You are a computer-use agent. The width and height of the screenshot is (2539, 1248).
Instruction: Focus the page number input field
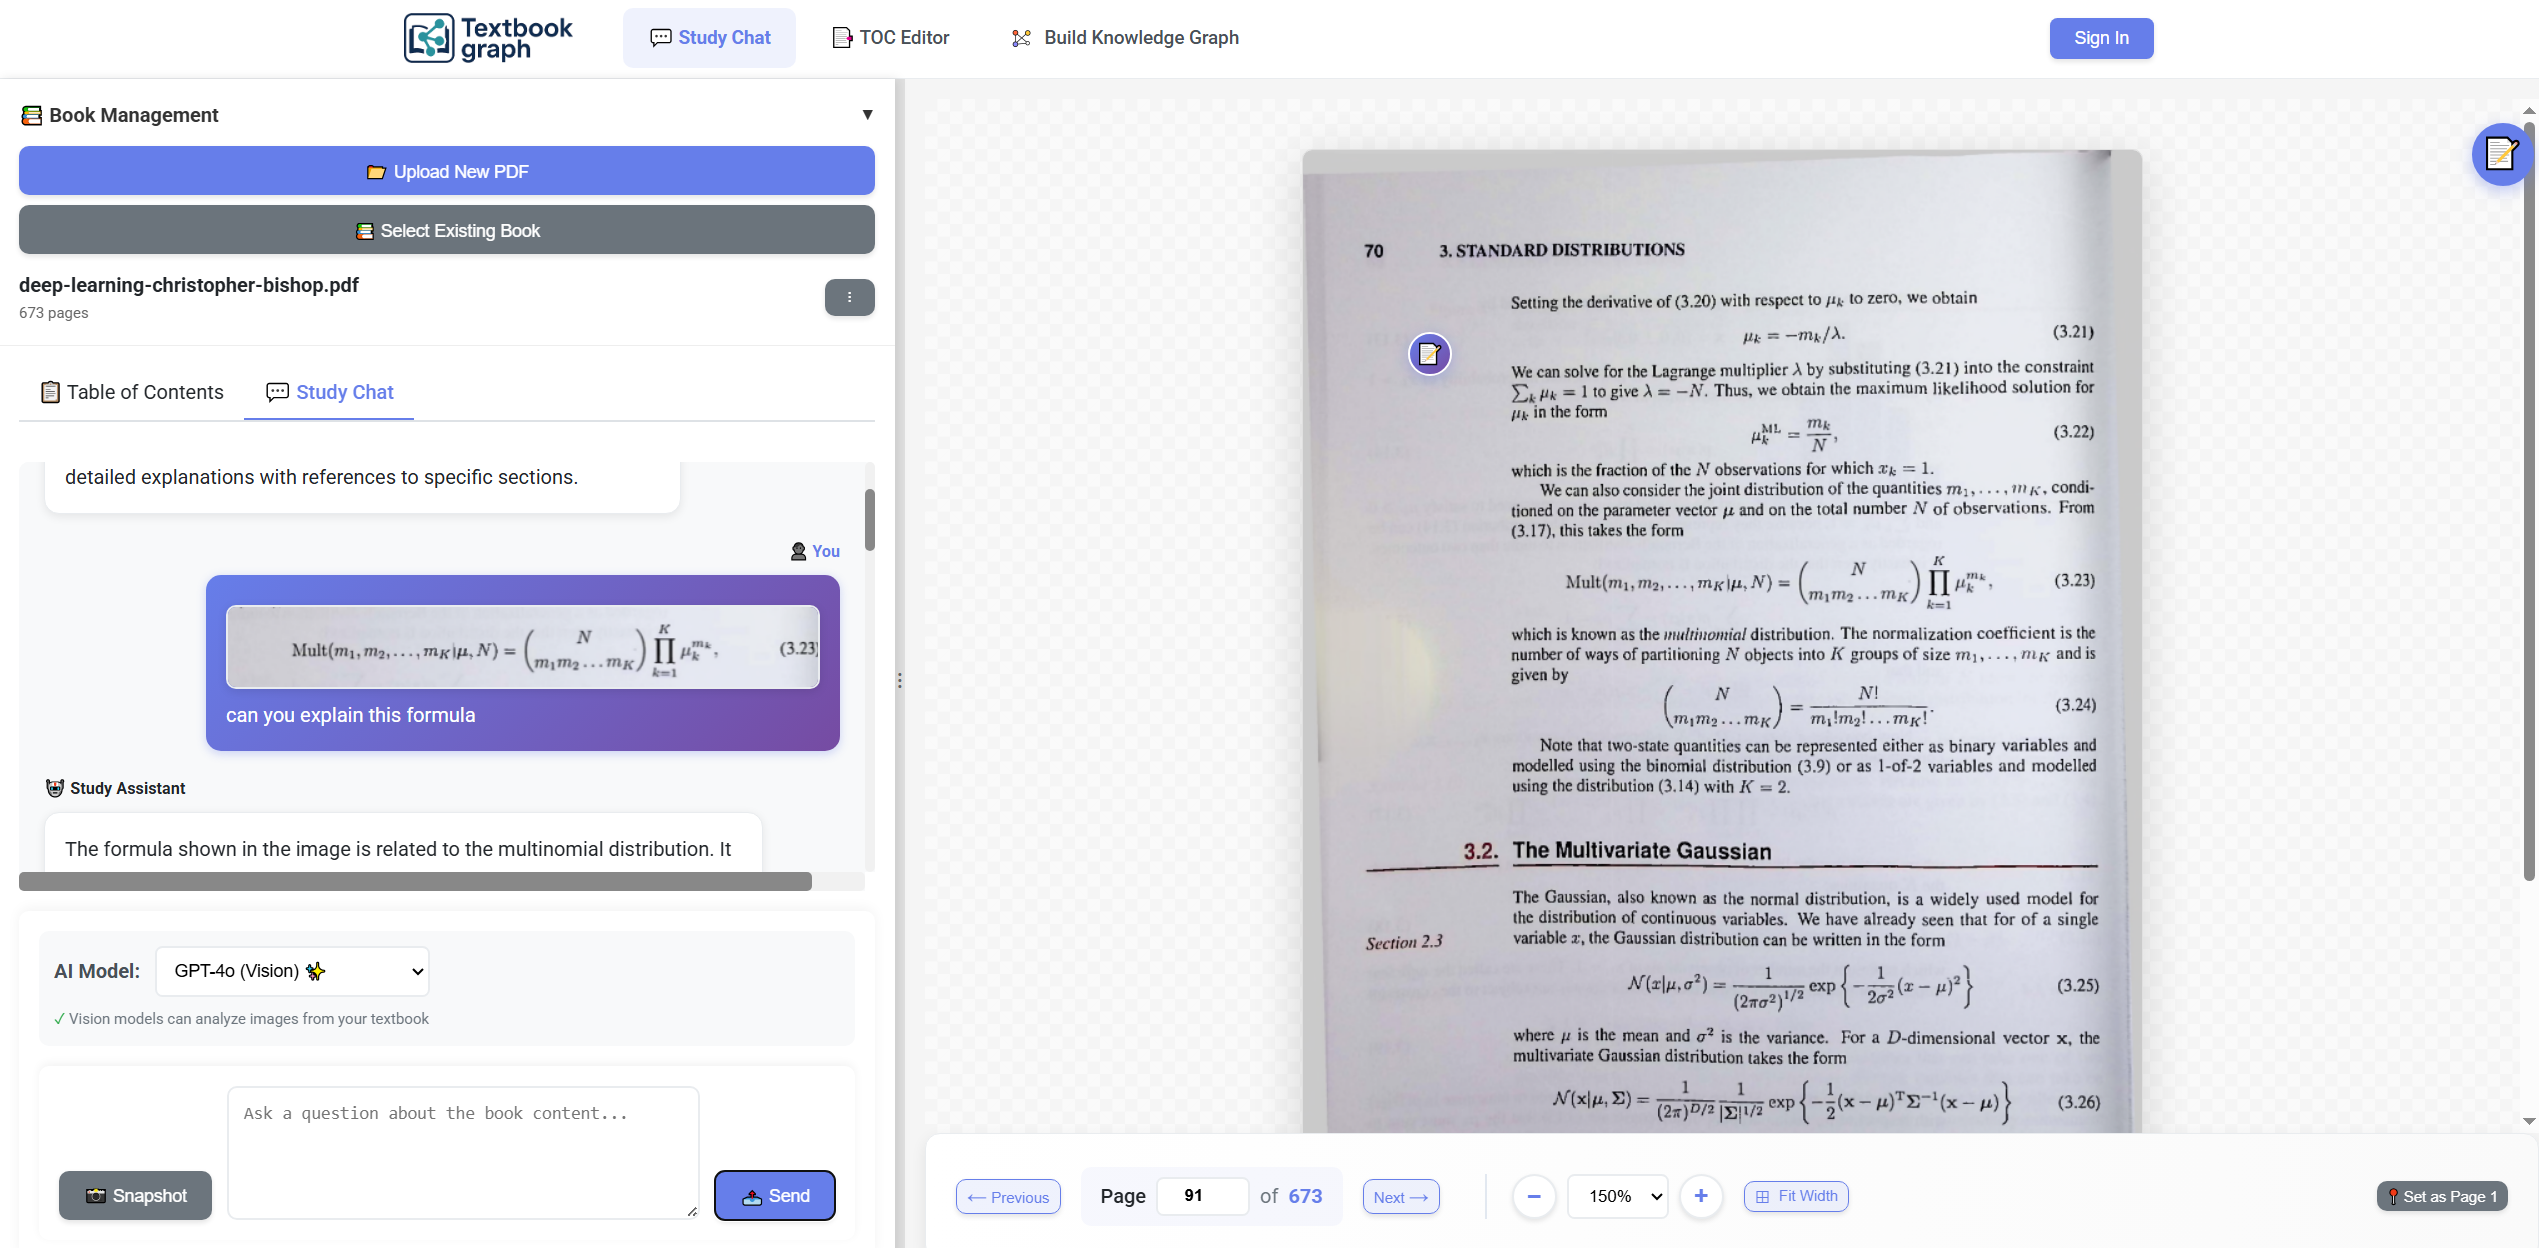point(1202,1196)
